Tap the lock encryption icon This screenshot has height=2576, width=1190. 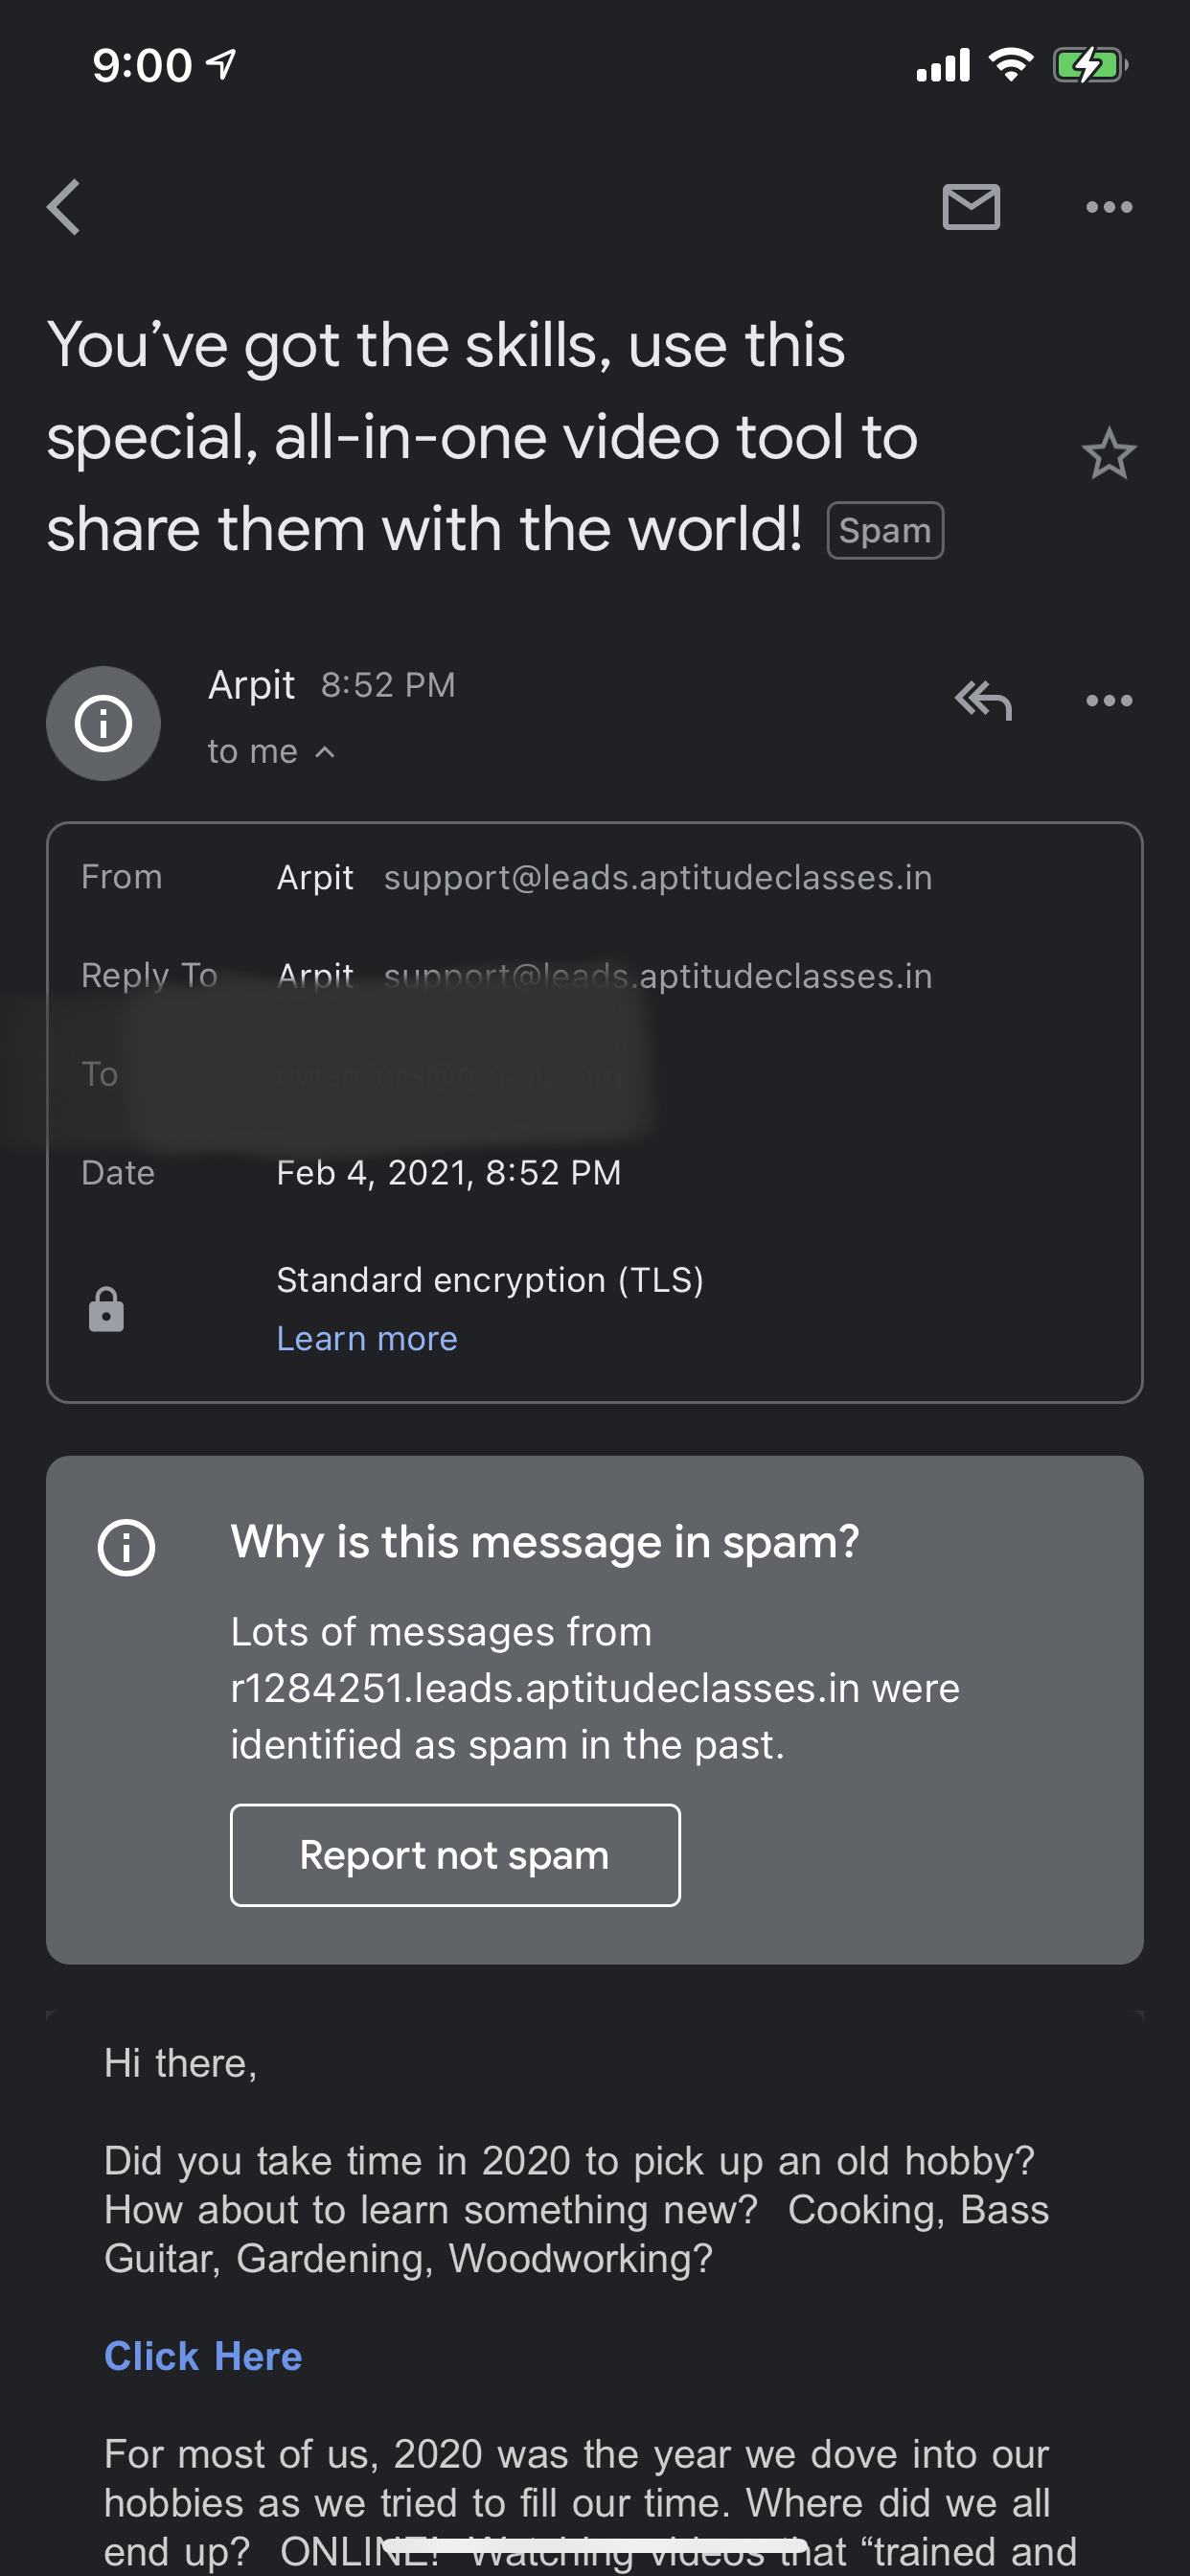click(106, 1309)
